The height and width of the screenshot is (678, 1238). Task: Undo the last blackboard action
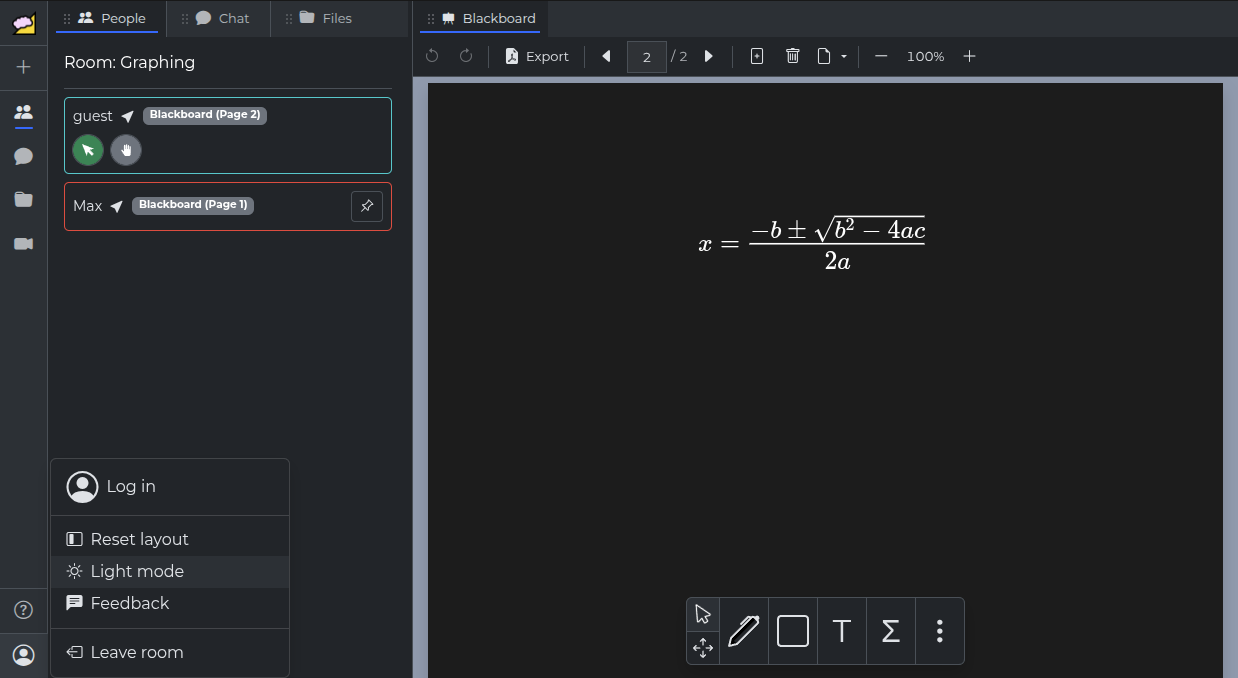click(x=432, y=56)
